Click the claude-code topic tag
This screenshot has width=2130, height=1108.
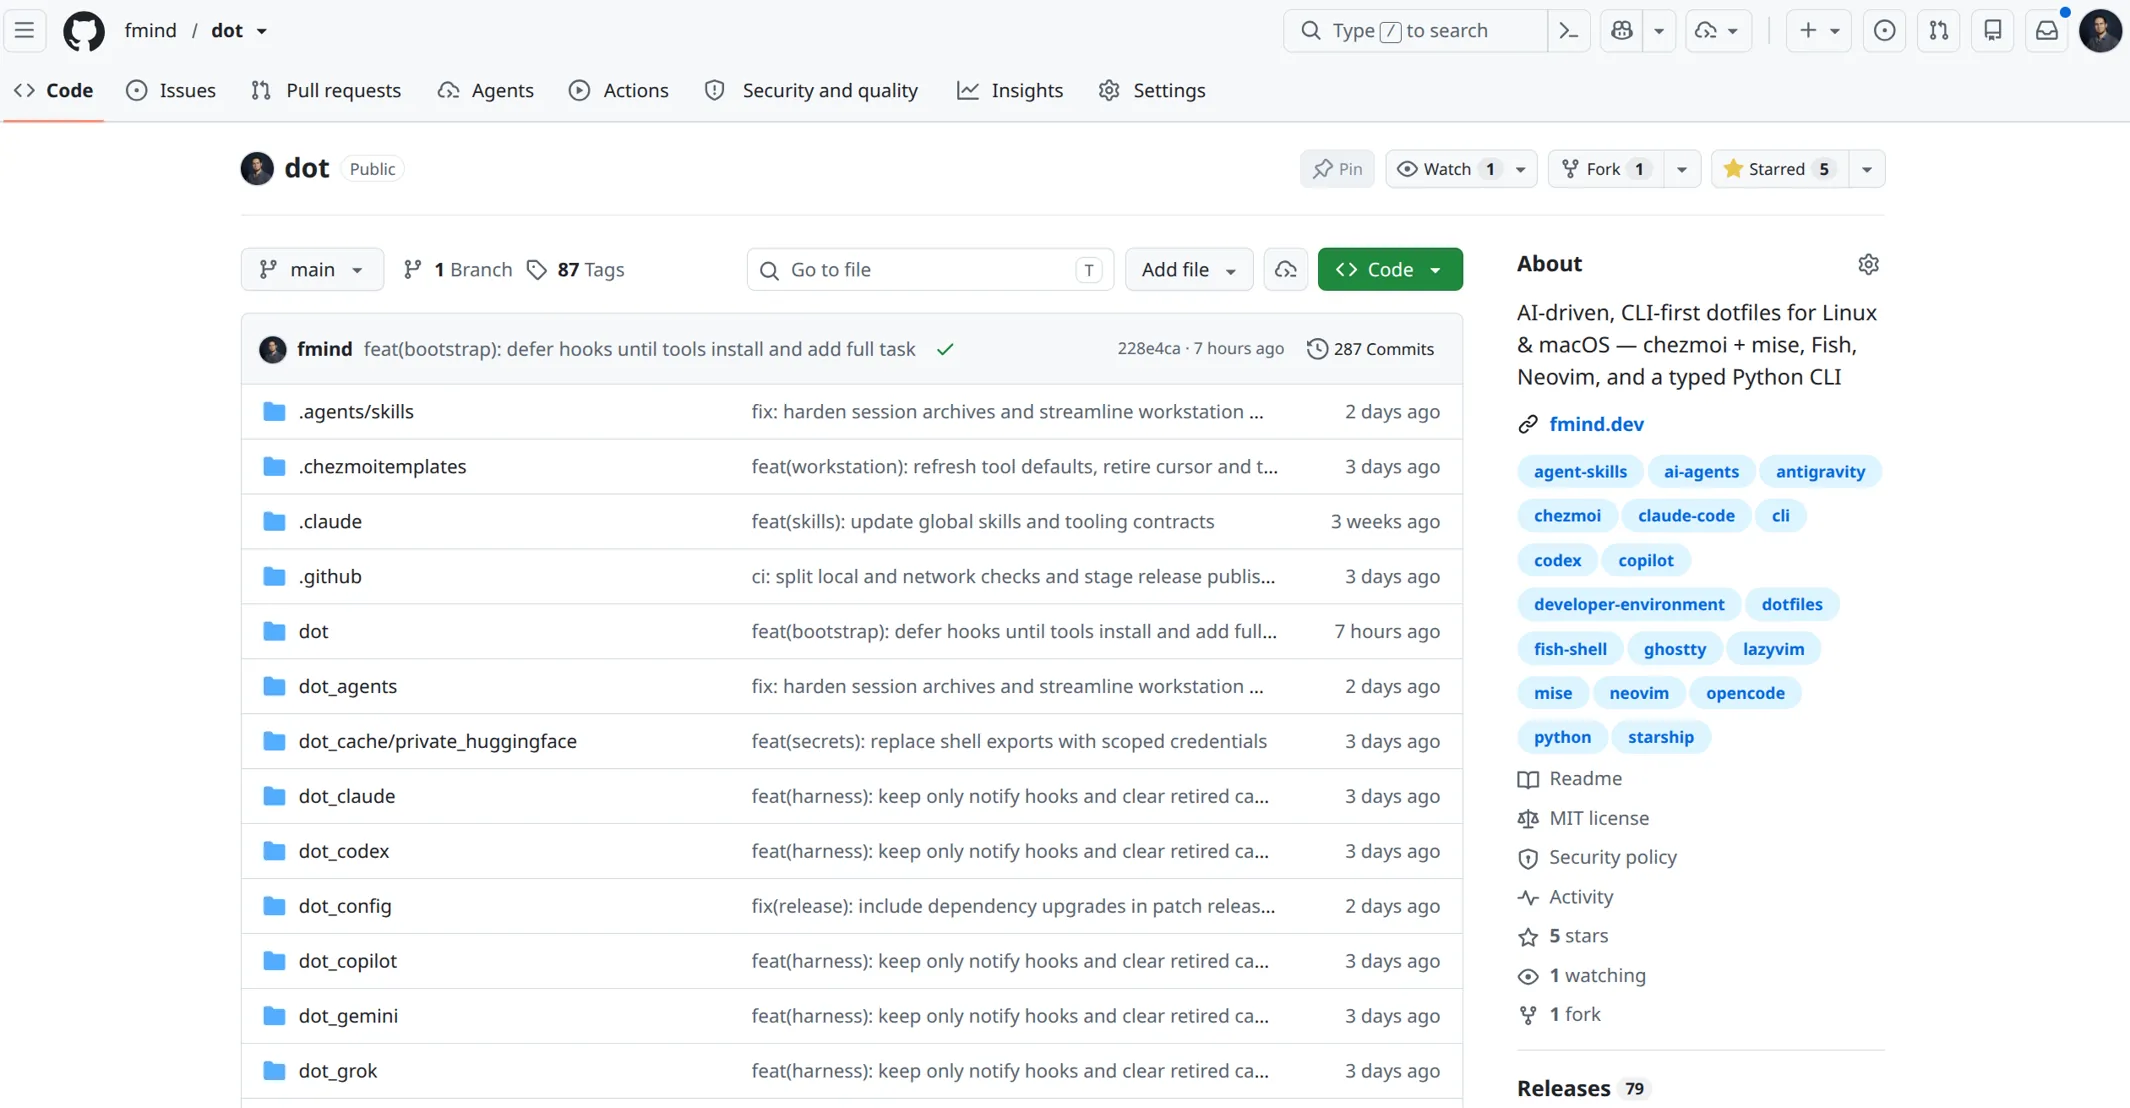pyautogui.click(x=1686, y=516)
